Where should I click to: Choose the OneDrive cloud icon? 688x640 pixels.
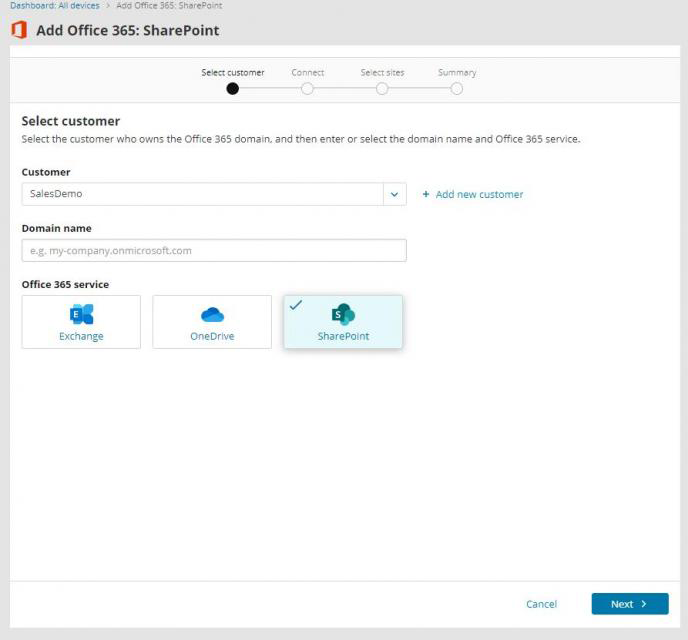(x=212, y=315)
